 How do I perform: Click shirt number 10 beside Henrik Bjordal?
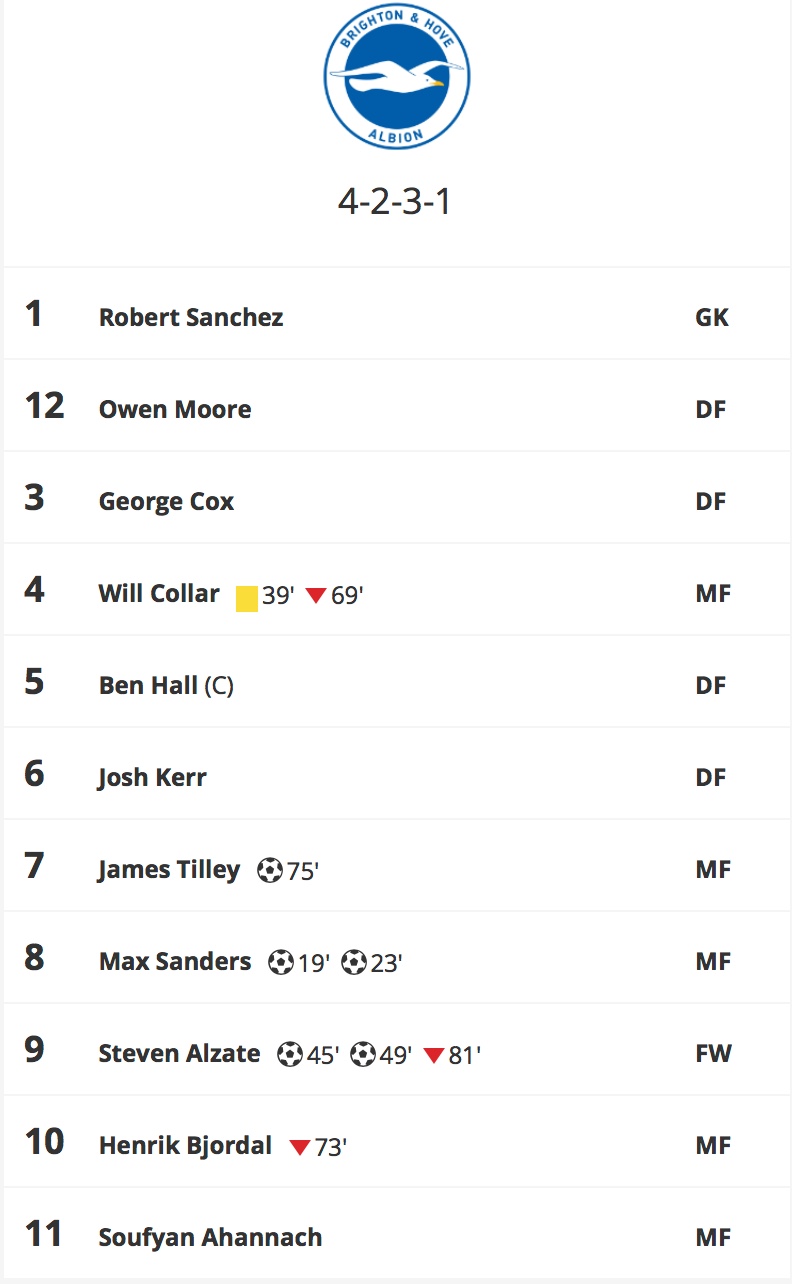[x=44, y=1141]
